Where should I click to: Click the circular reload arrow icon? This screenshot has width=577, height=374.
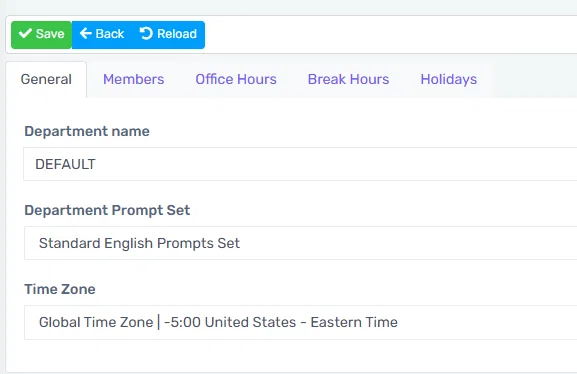pyautogui.click(x=146, y=33)
